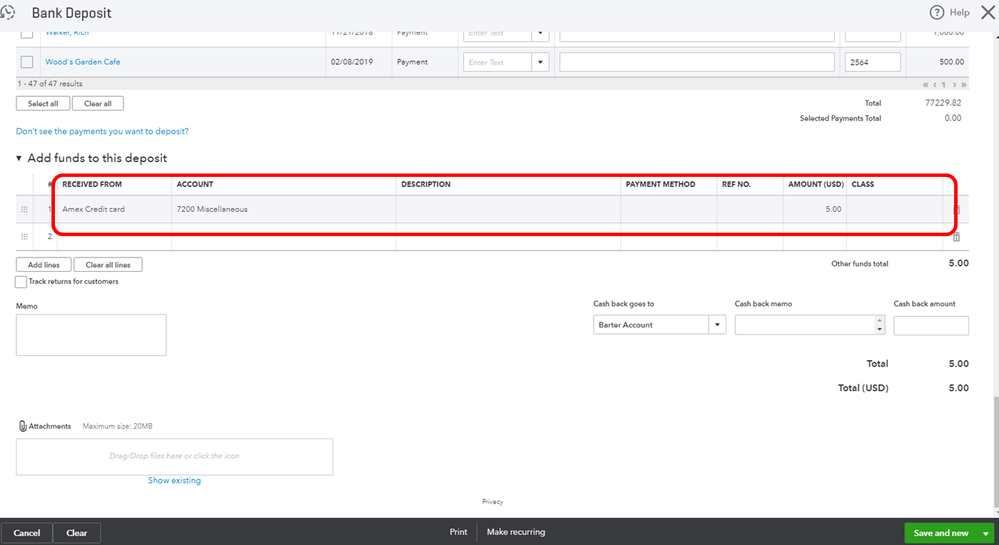This screenshot has width=999, height=545.
Task: Click the Clear button in the footer
Action: [x=76, y=533]
